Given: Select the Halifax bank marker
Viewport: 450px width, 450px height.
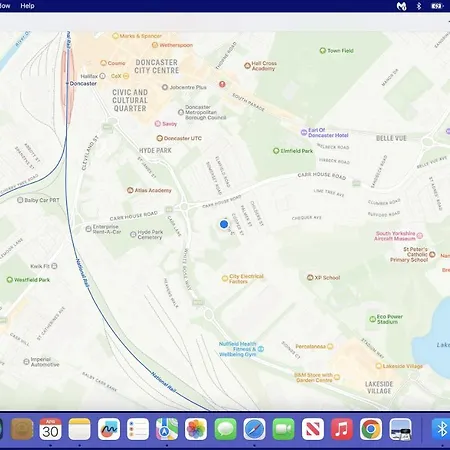Looking at the screenshot, I should (103, 76).
